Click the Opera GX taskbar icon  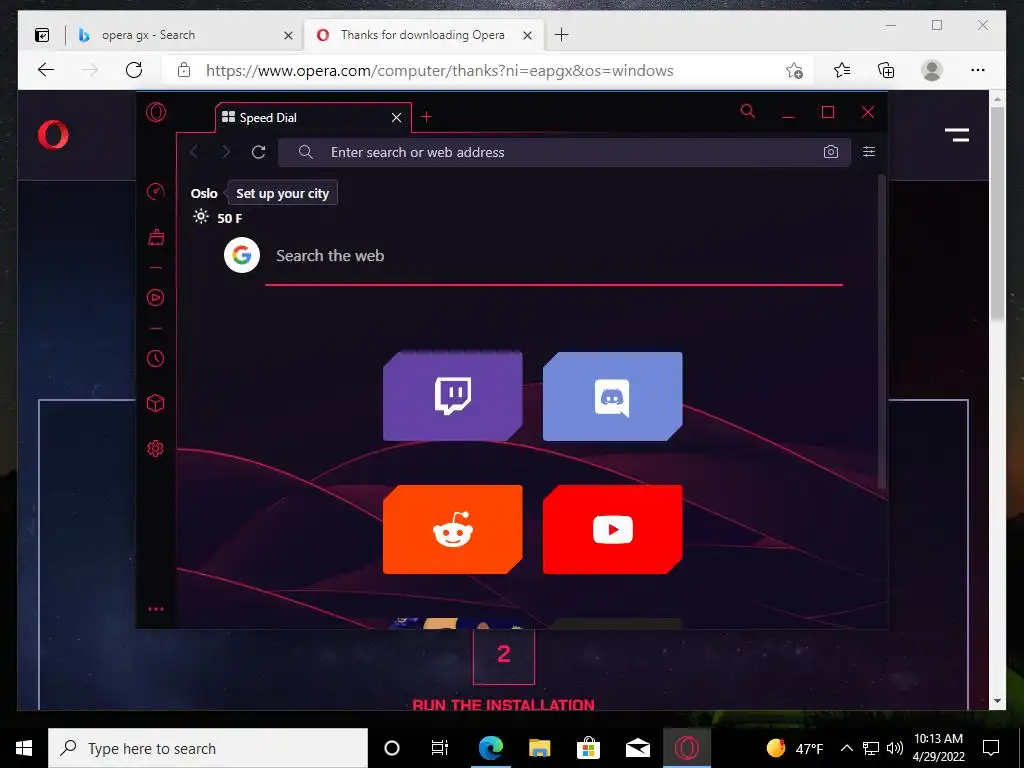[x=686, y=748]
